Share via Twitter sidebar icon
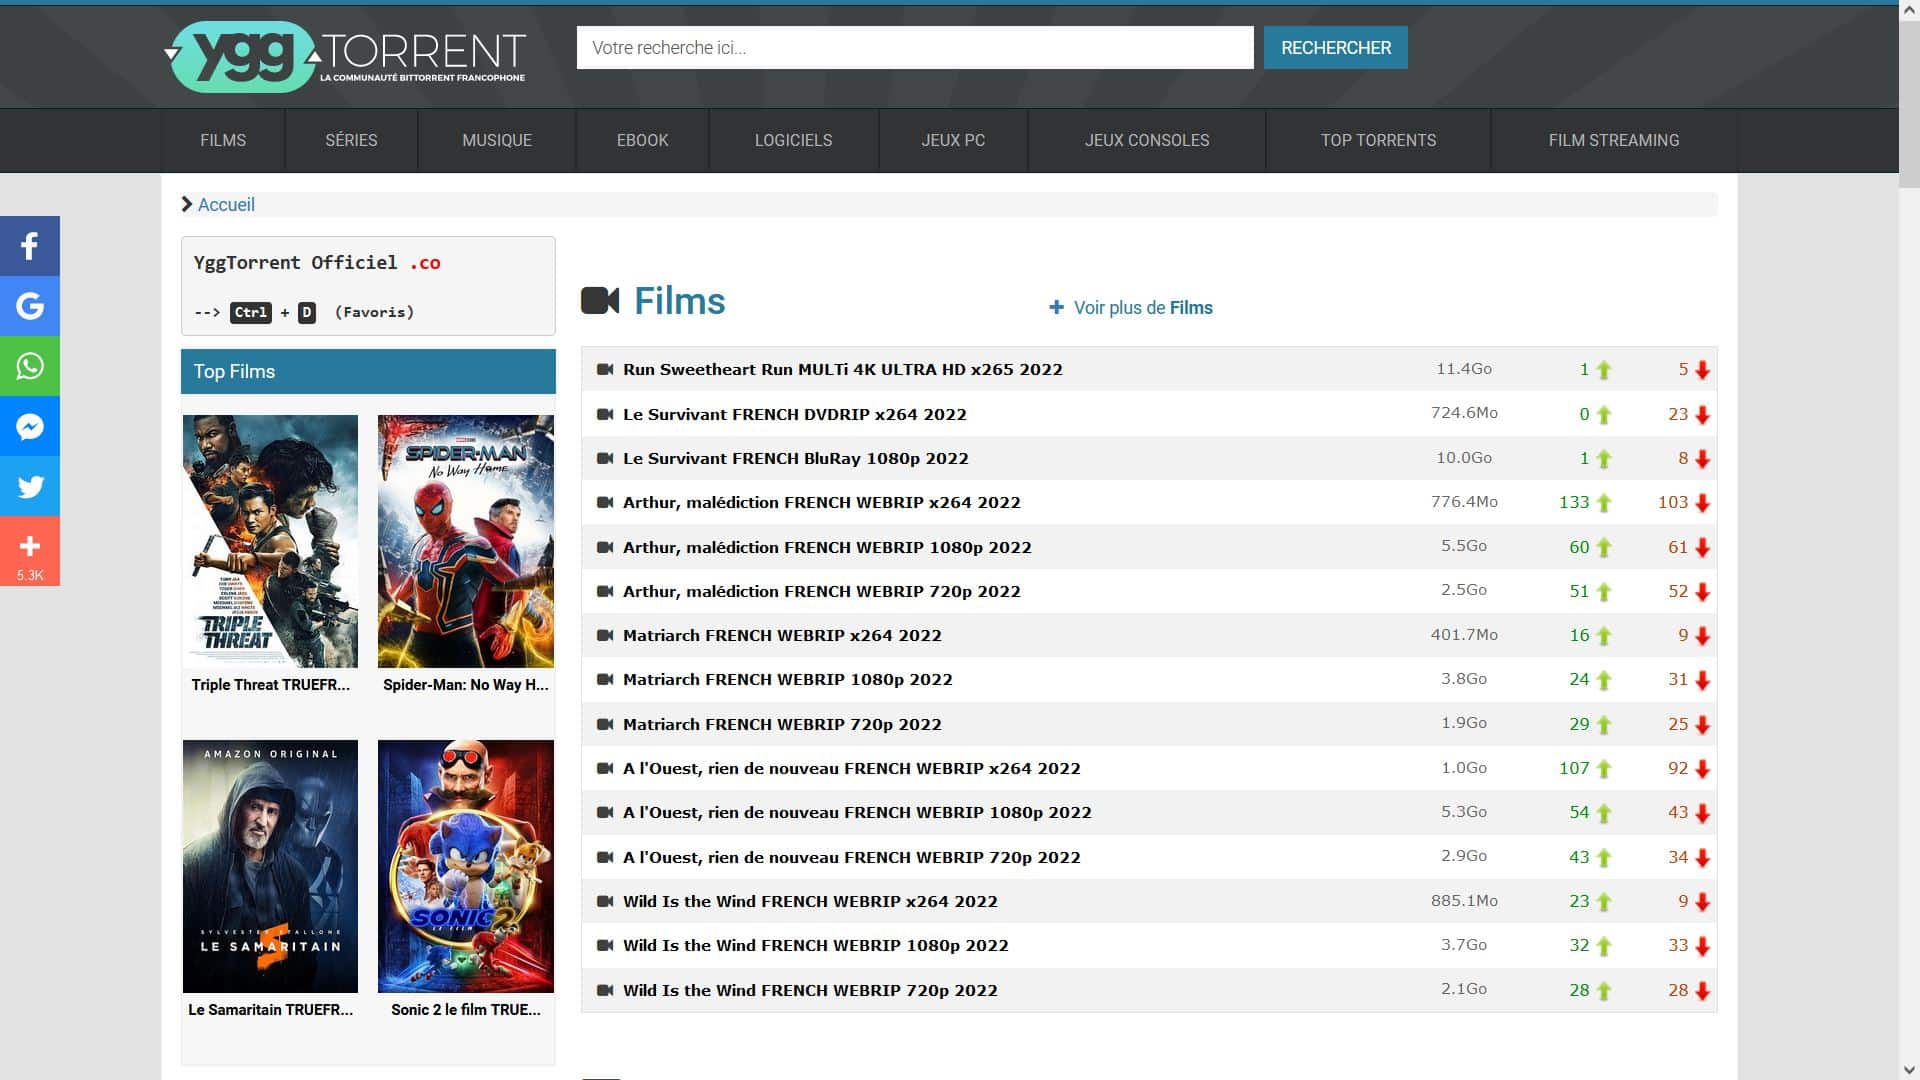 coord(30,486)
